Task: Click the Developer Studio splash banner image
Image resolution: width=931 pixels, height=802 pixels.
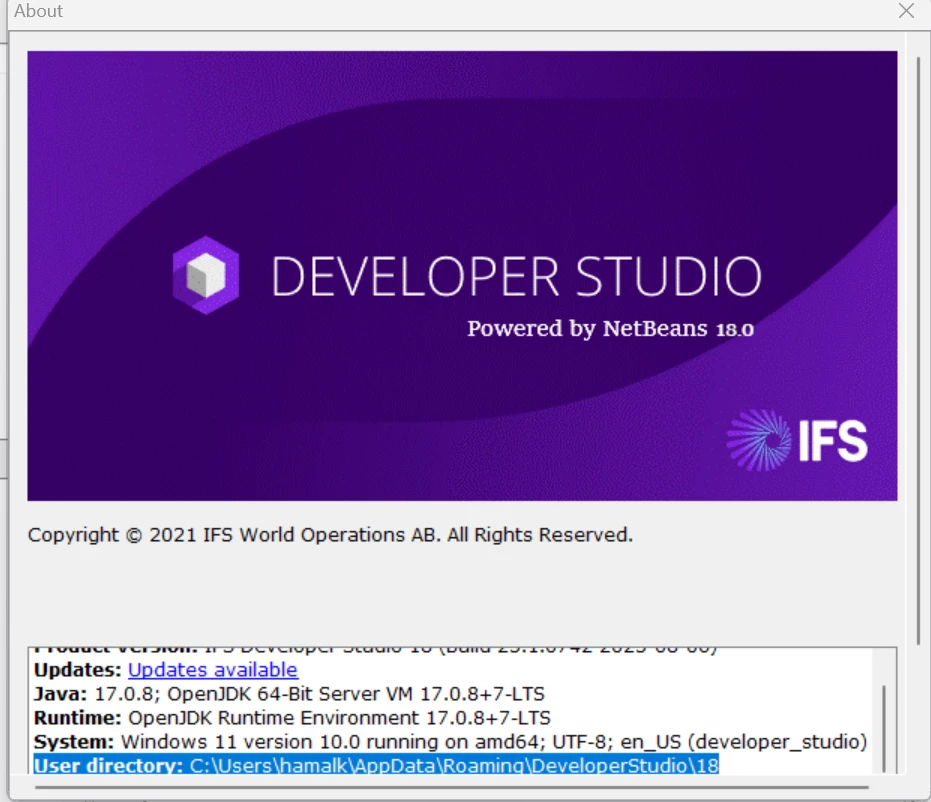Action: pos(462,275)
